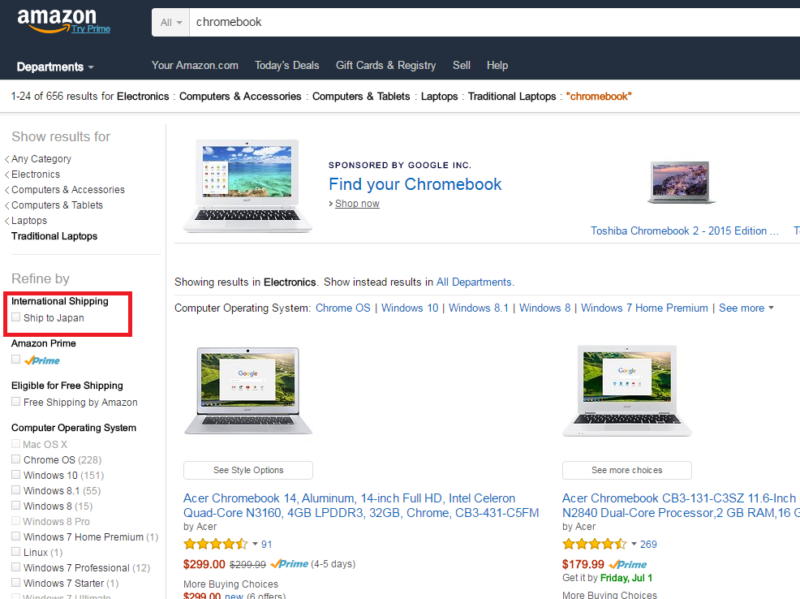Viewport: 800px width, 599px height.
Task: Select Computers & Accessories in sidebar
Action: tap(68, 190)
